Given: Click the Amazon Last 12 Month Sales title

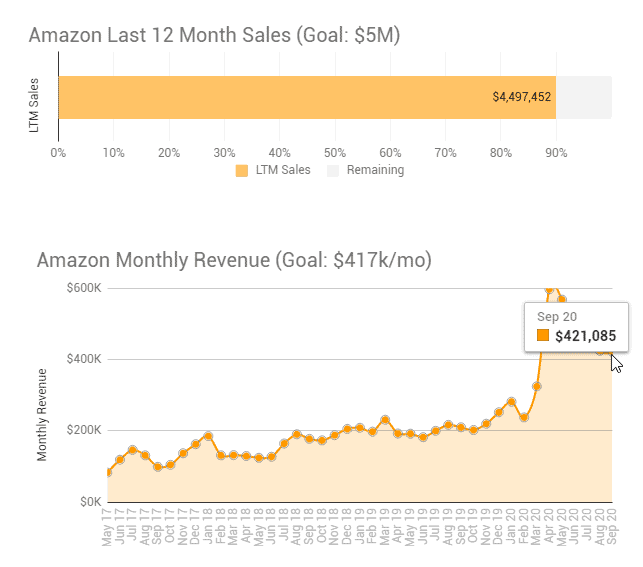Looking at the screenshot, I should click(214, 36).
